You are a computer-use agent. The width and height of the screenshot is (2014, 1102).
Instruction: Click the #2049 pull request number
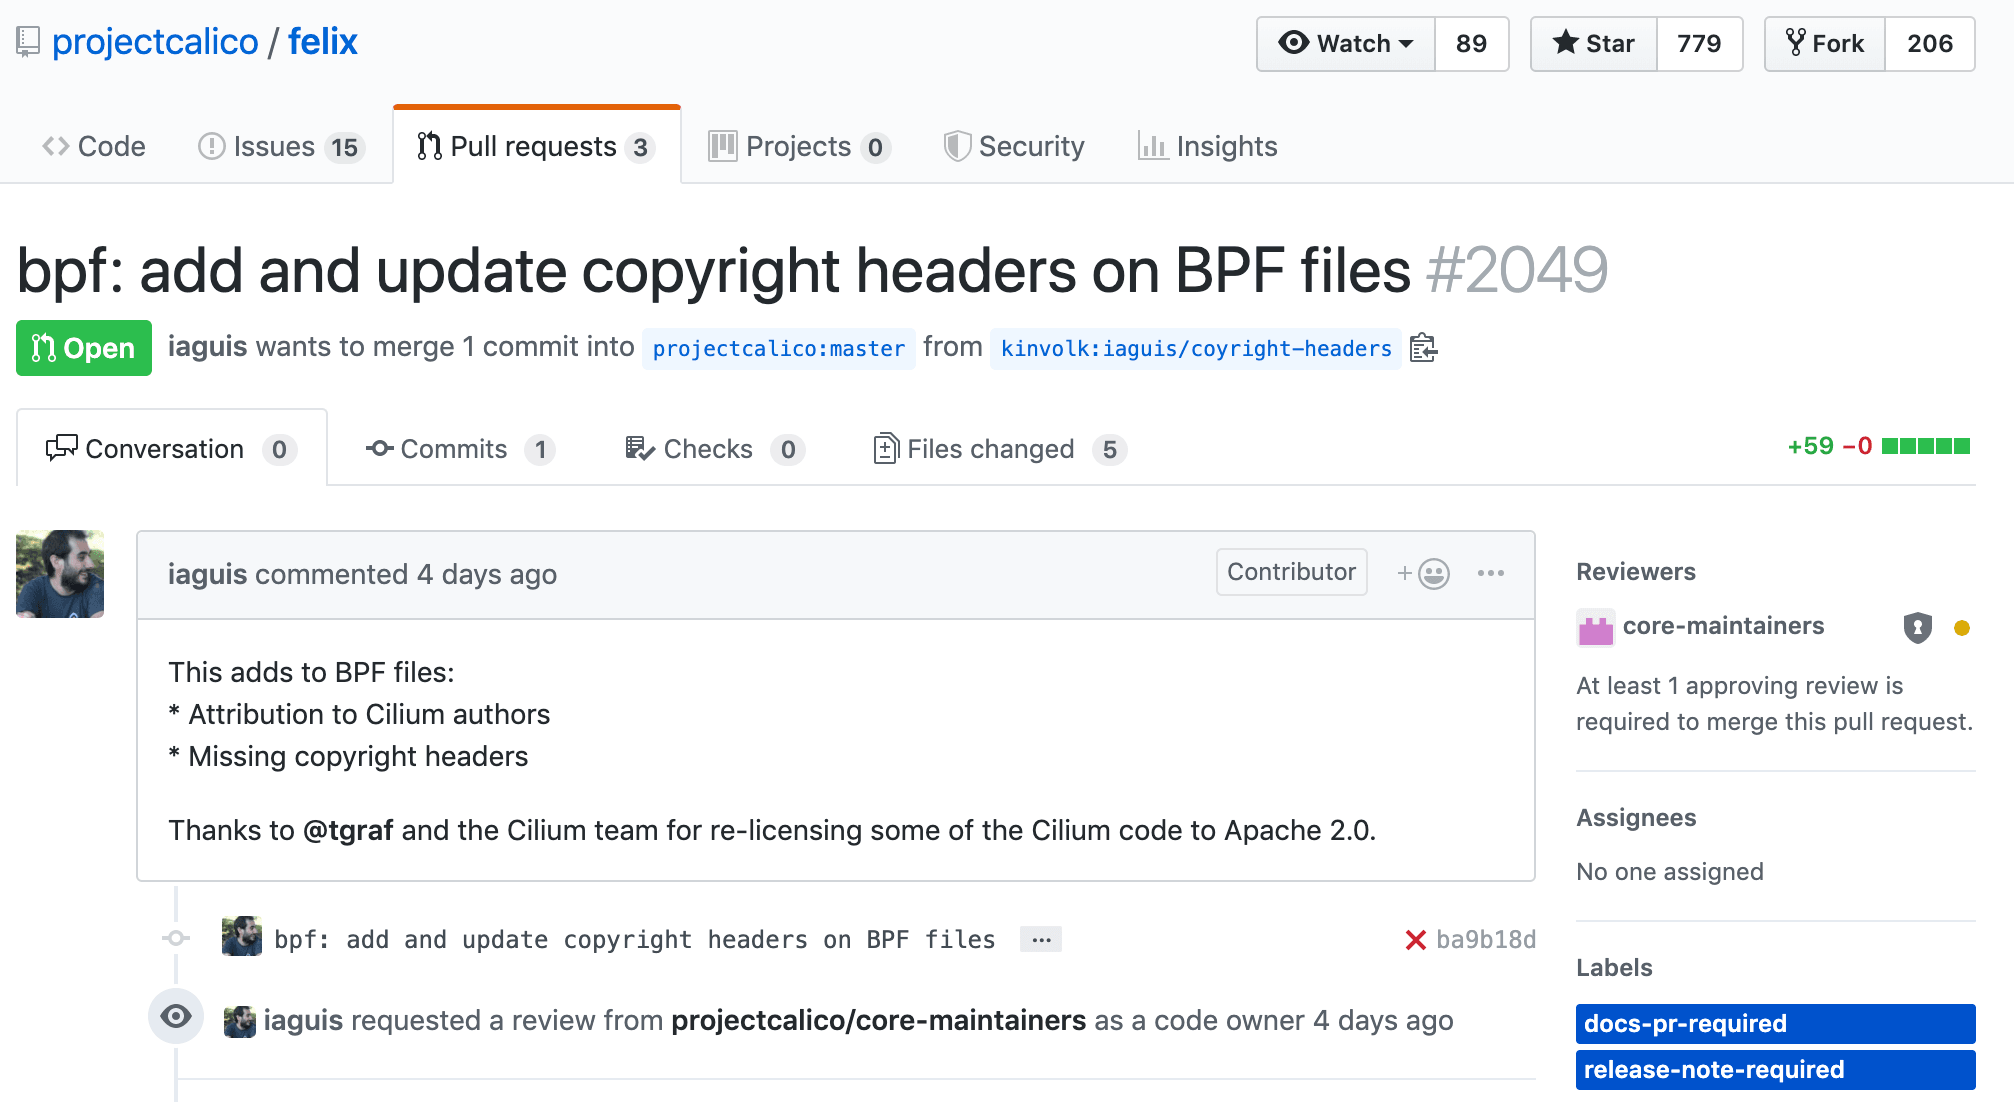coord(1517,270)
